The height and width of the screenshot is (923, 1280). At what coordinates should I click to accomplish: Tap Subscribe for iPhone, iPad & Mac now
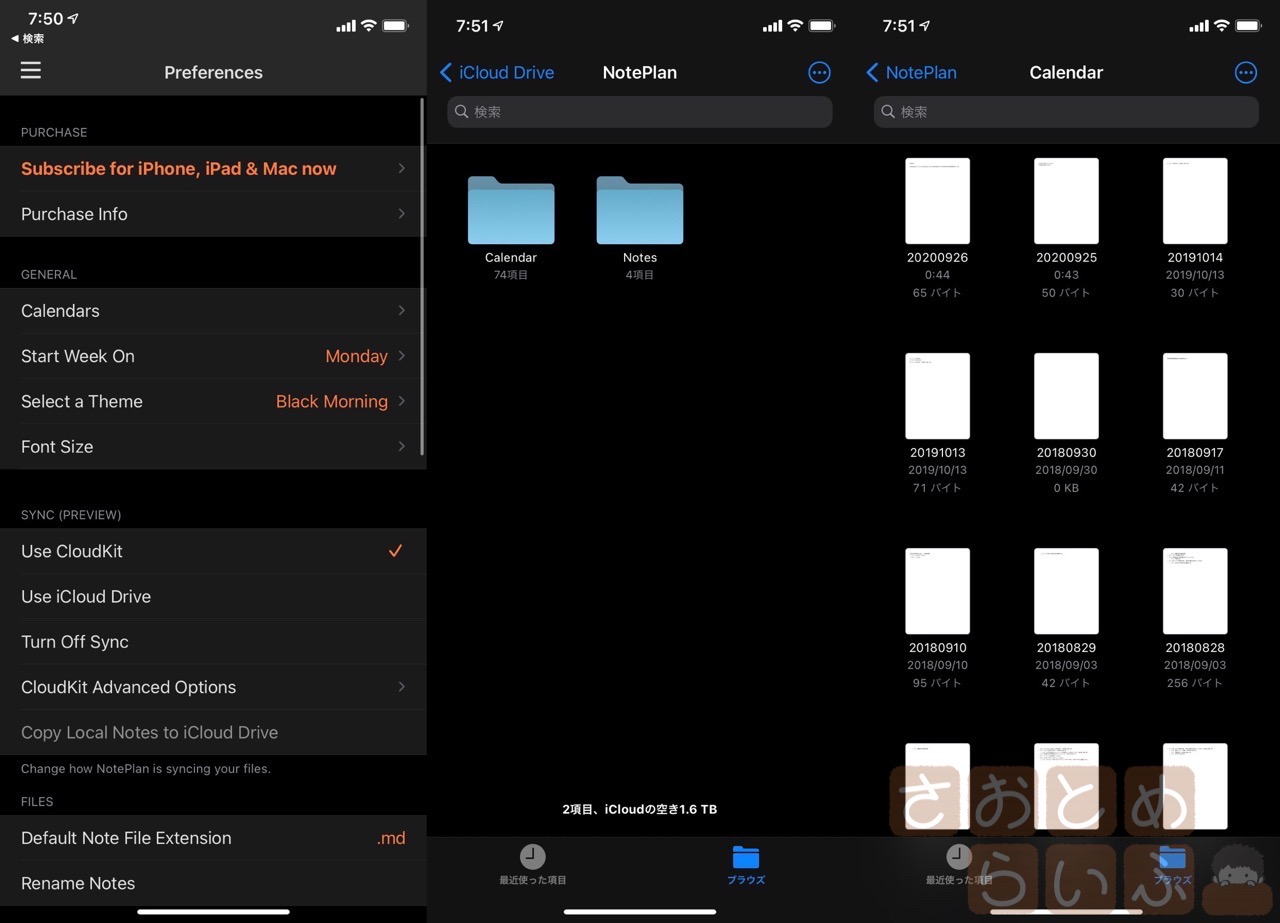coord(213,169)
